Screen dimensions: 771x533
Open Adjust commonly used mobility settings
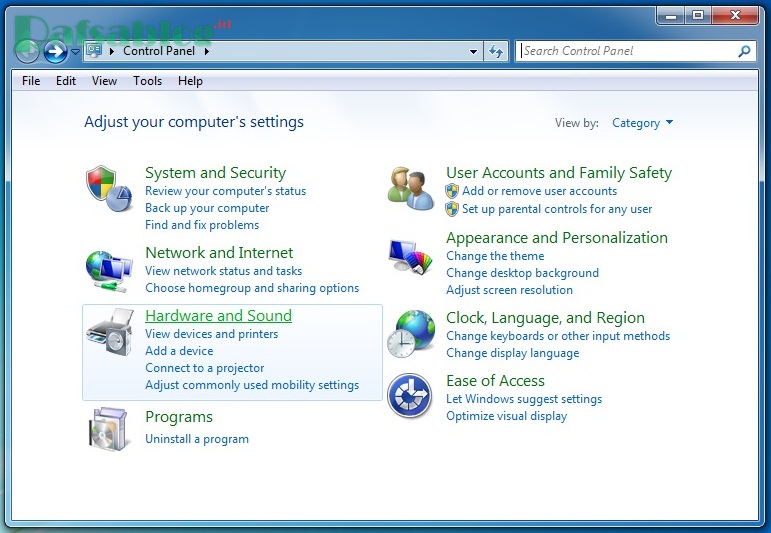point(252,385)
